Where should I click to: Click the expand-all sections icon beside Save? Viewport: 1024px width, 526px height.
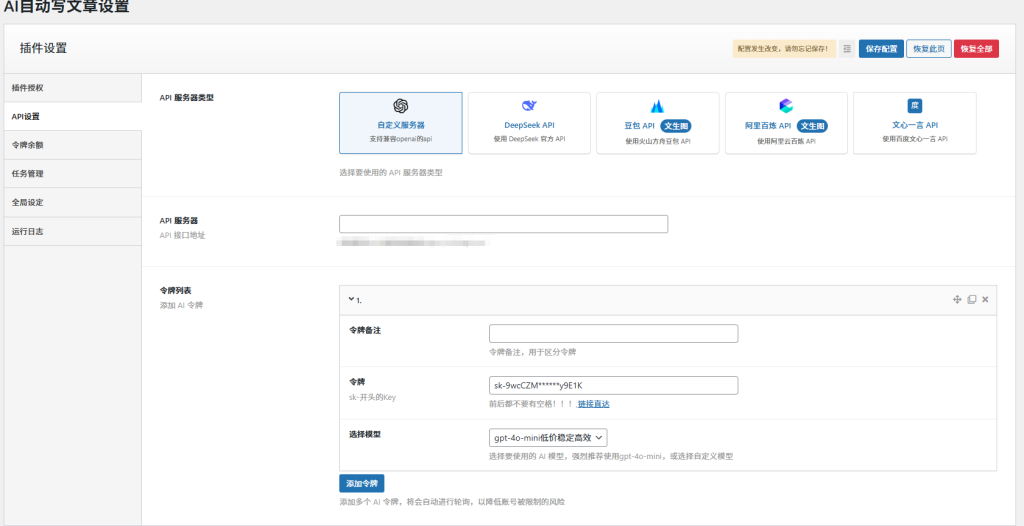[x=847, y=49]
